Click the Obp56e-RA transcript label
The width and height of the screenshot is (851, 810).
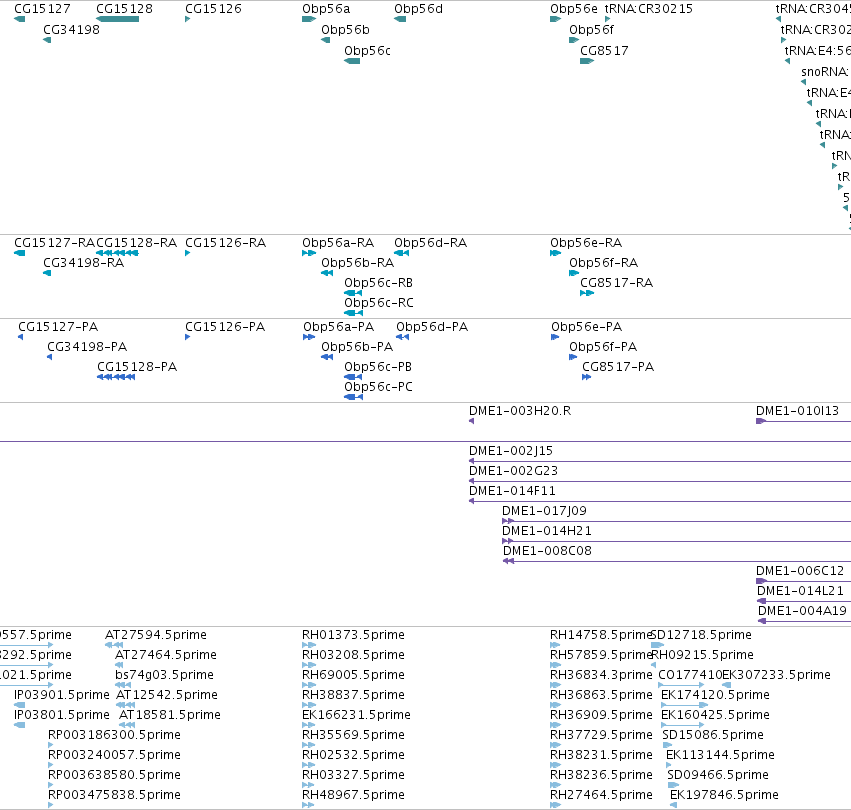(586, 243)
